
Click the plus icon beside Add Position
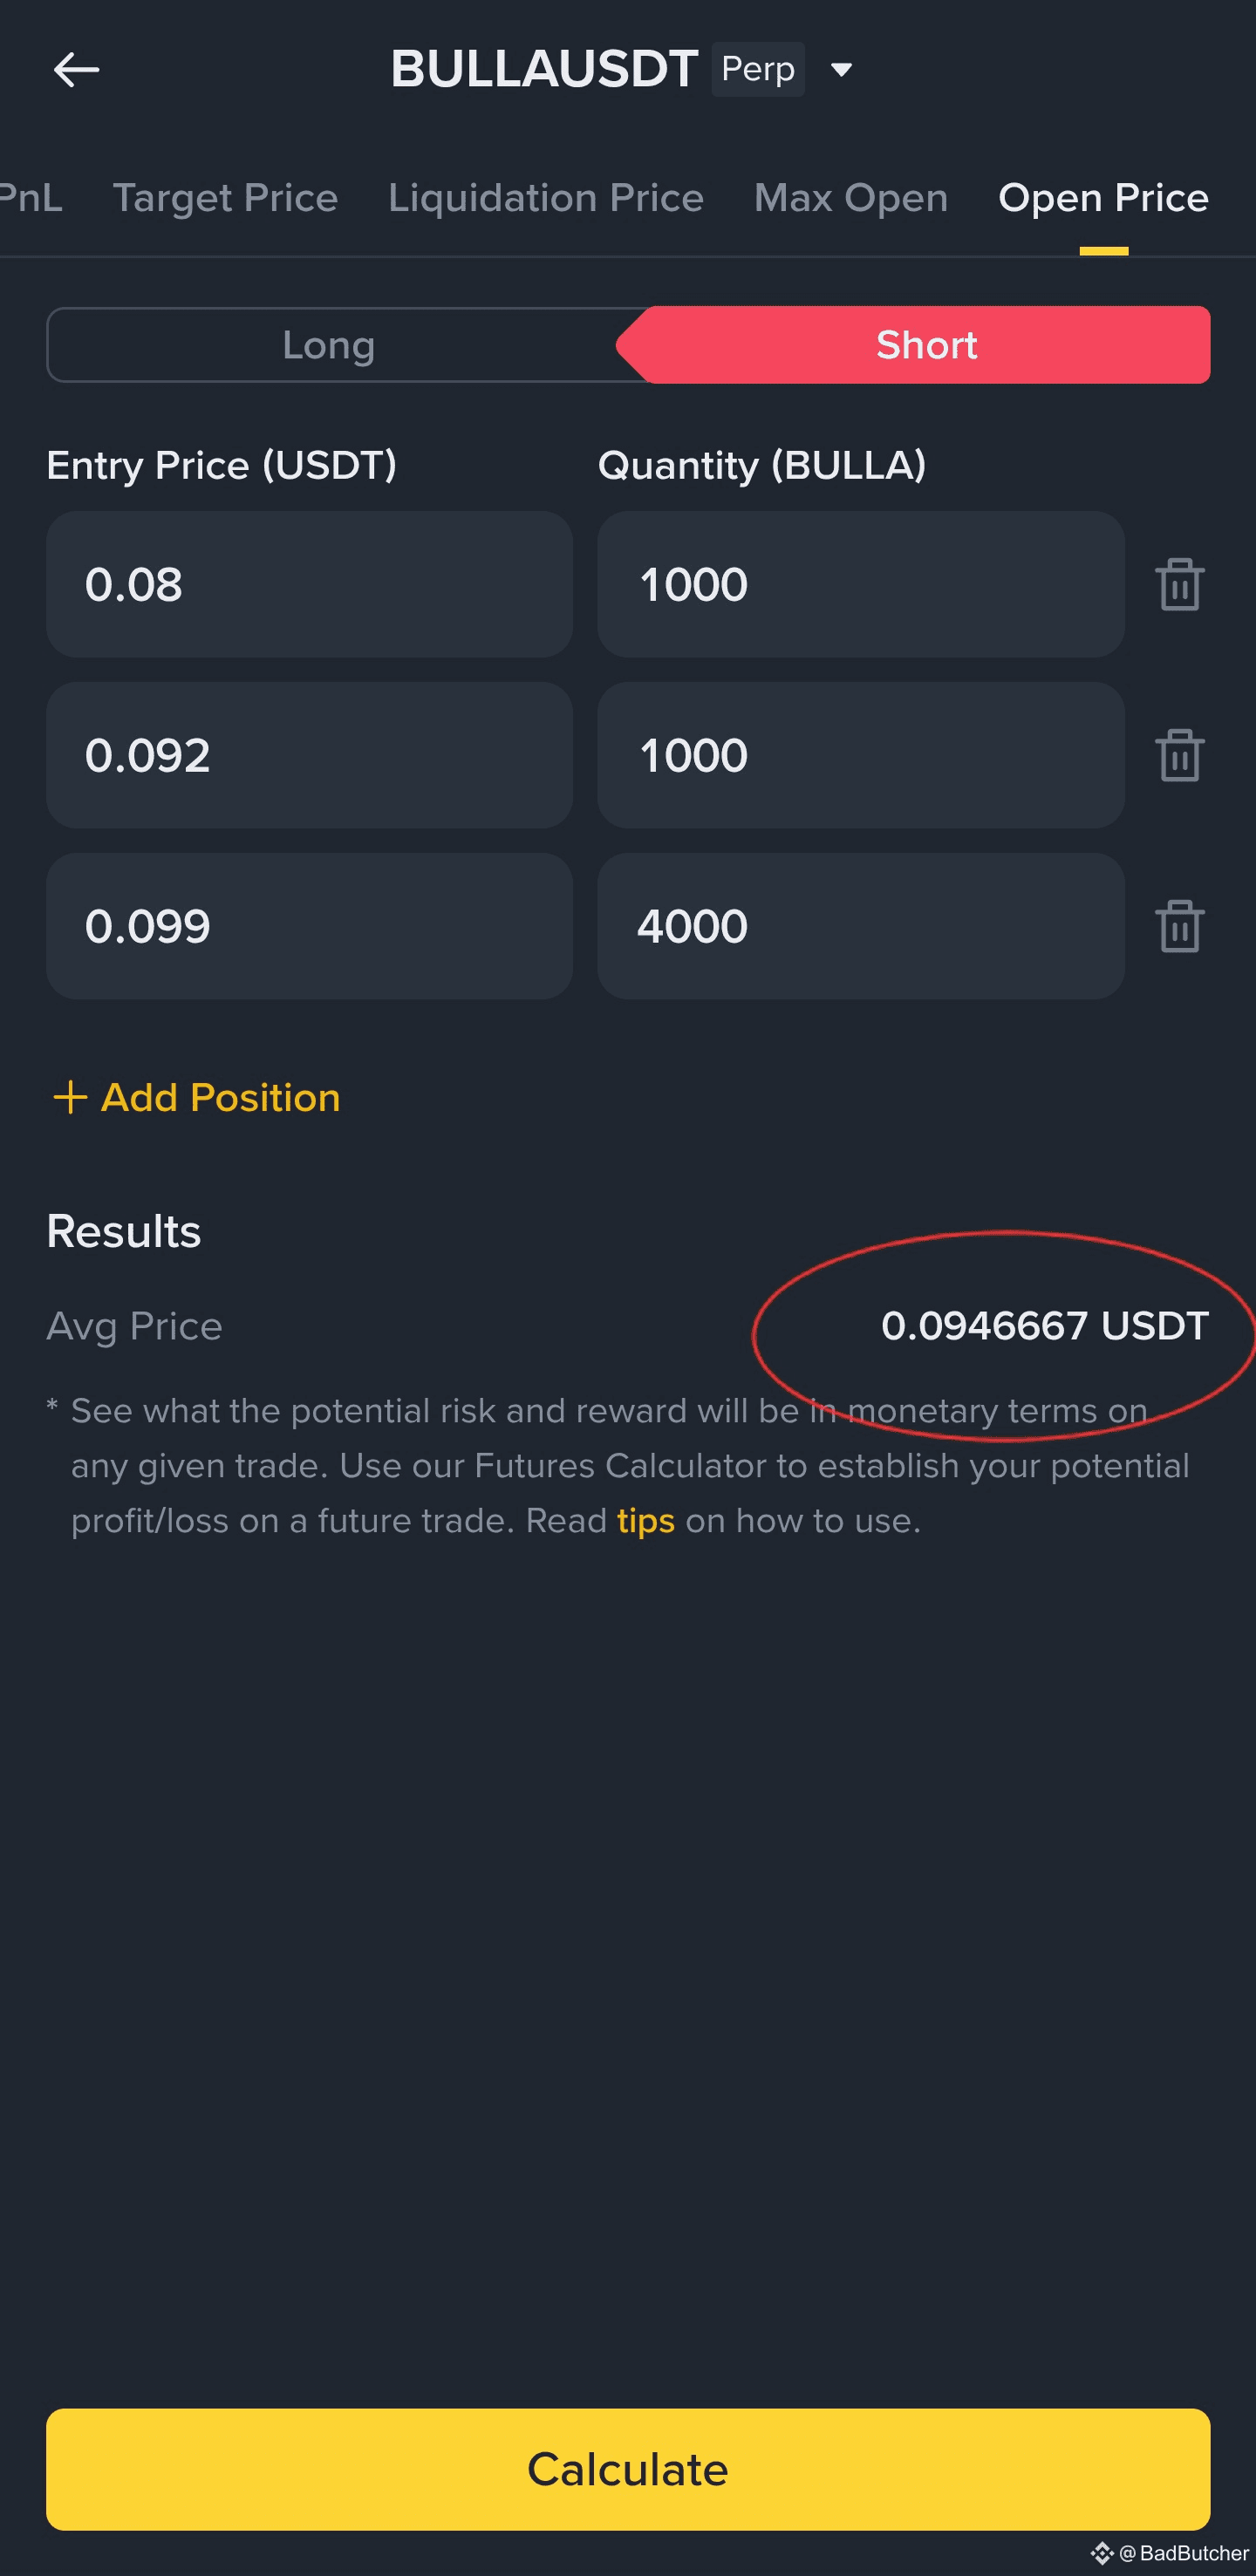tap(70, 1097)
